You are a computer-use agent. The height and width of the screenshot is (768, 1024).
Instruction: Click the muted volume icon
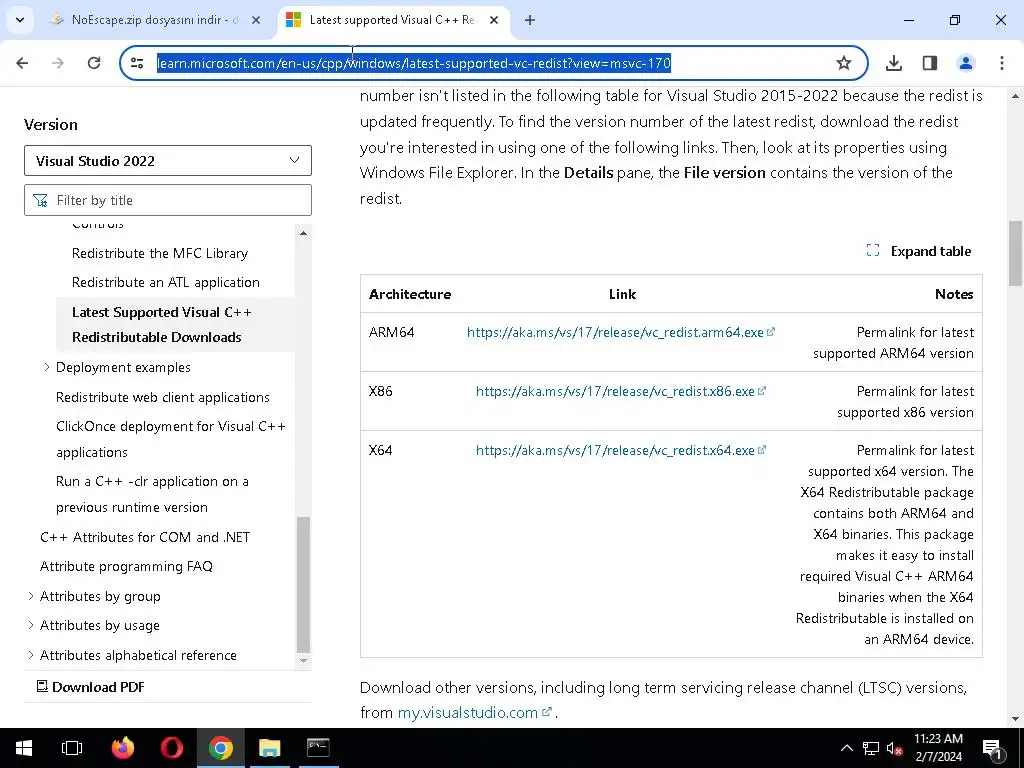[895, 748]
